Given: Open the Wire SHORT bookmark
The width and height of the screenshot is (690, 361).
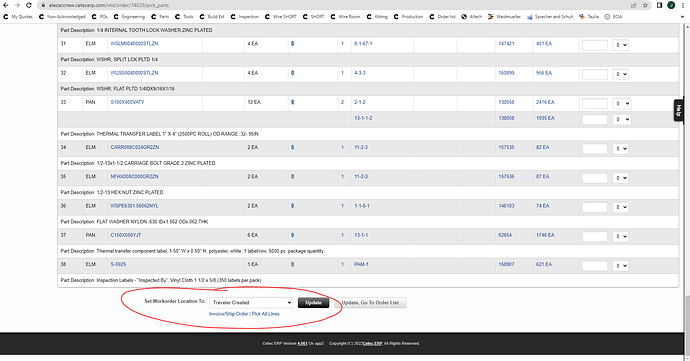Looking at the screenshot, I should 281,17.
